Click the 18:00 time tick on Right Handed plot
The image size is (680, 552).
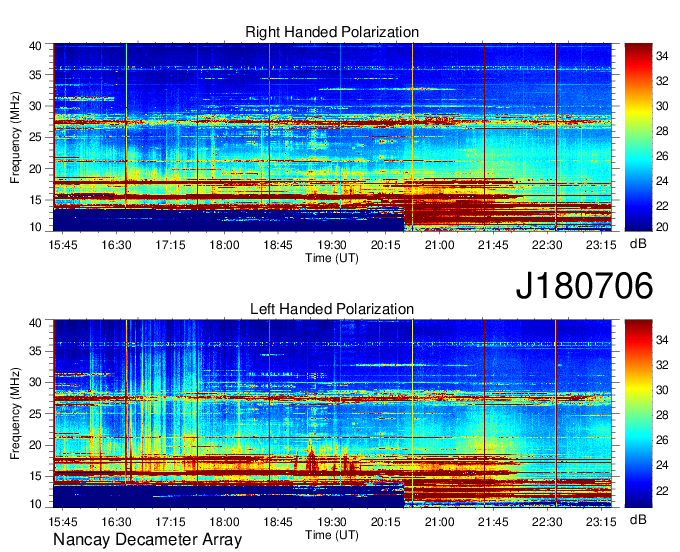click(x=224, y=245)
